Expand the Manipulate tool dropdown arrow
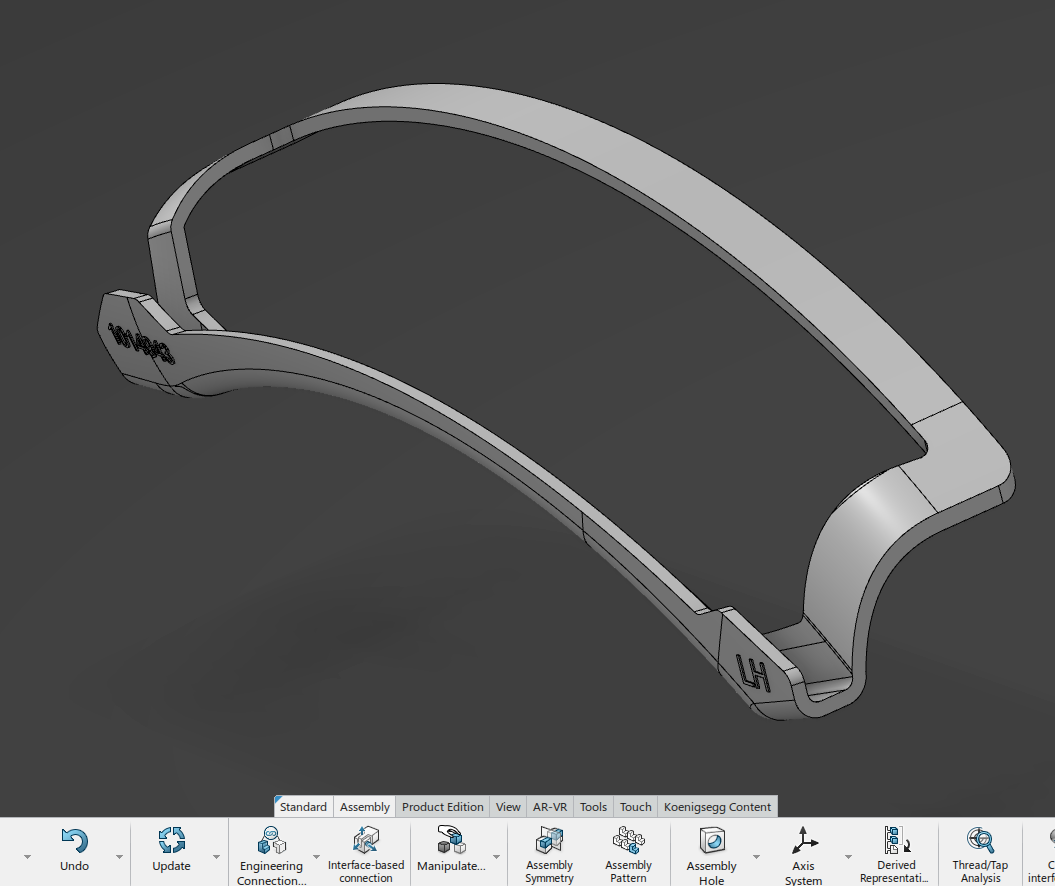This screenshot has height=886, width=1055. (496, 857)
